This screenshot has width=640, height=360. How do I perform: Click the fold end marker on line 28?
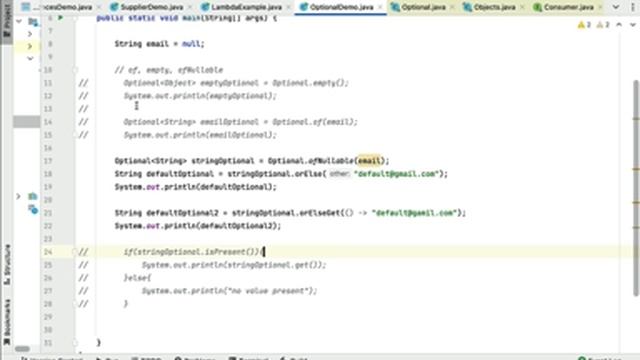coord(75,304)
